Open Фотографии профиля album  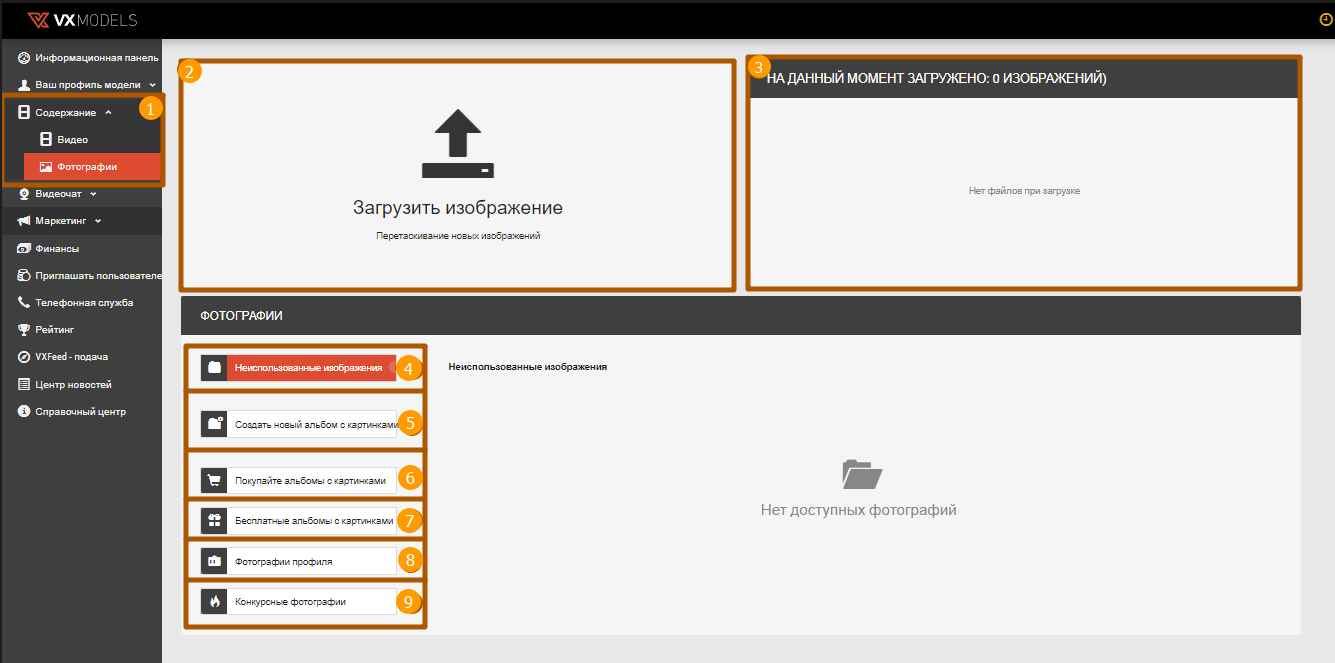coord(298,561)
